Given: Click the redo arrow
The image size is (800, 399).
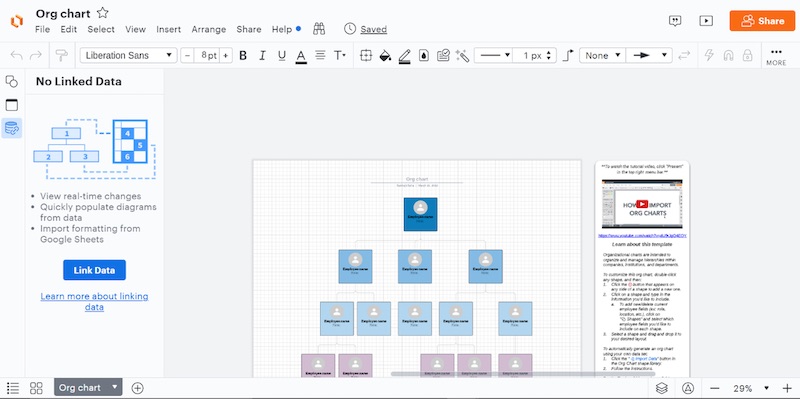Looking at the screenshot, I should click(x=36, y=55).
